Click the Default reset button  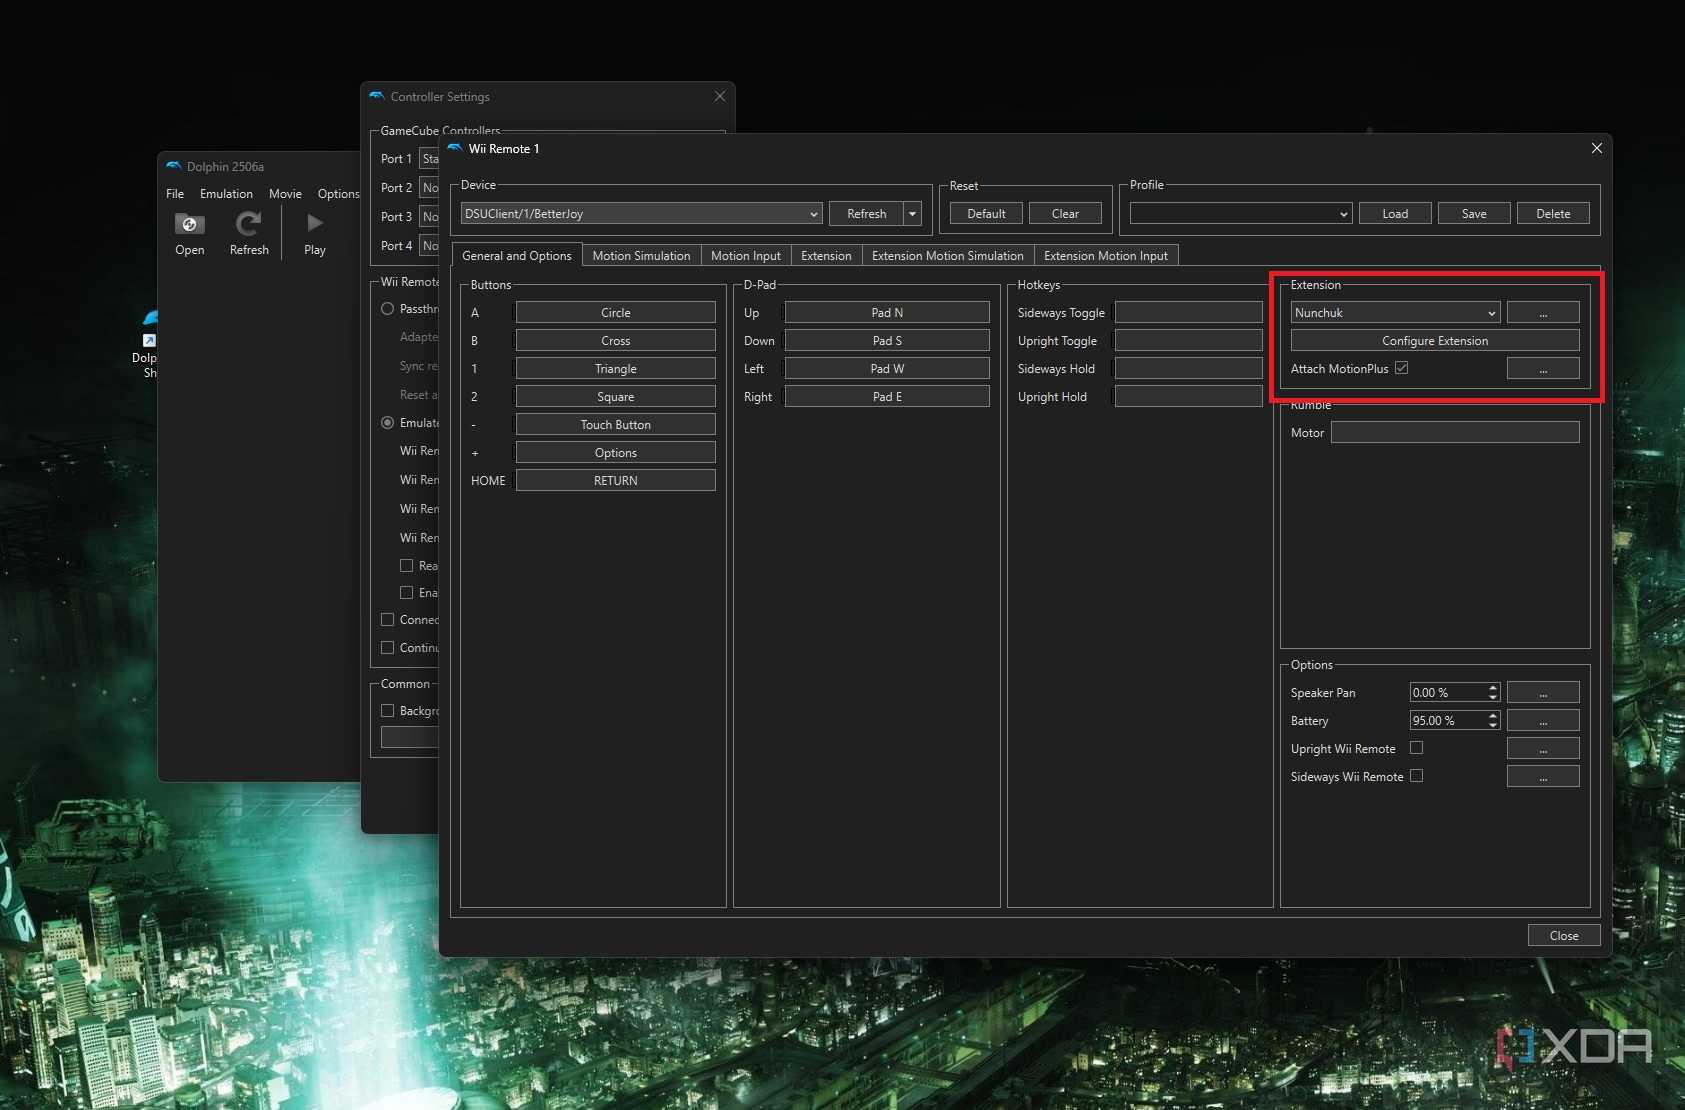point(986,214)
